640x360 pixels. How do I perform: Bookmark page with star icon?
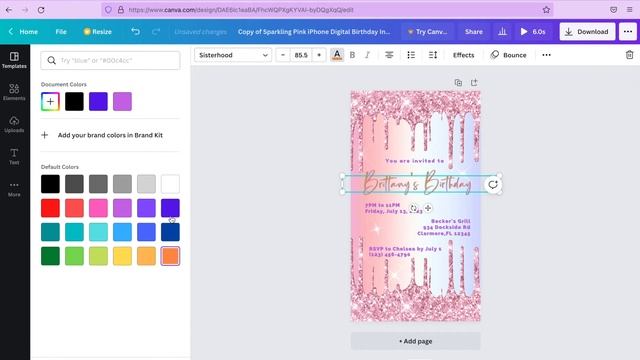pyautogui.click(x=546, y=10)
